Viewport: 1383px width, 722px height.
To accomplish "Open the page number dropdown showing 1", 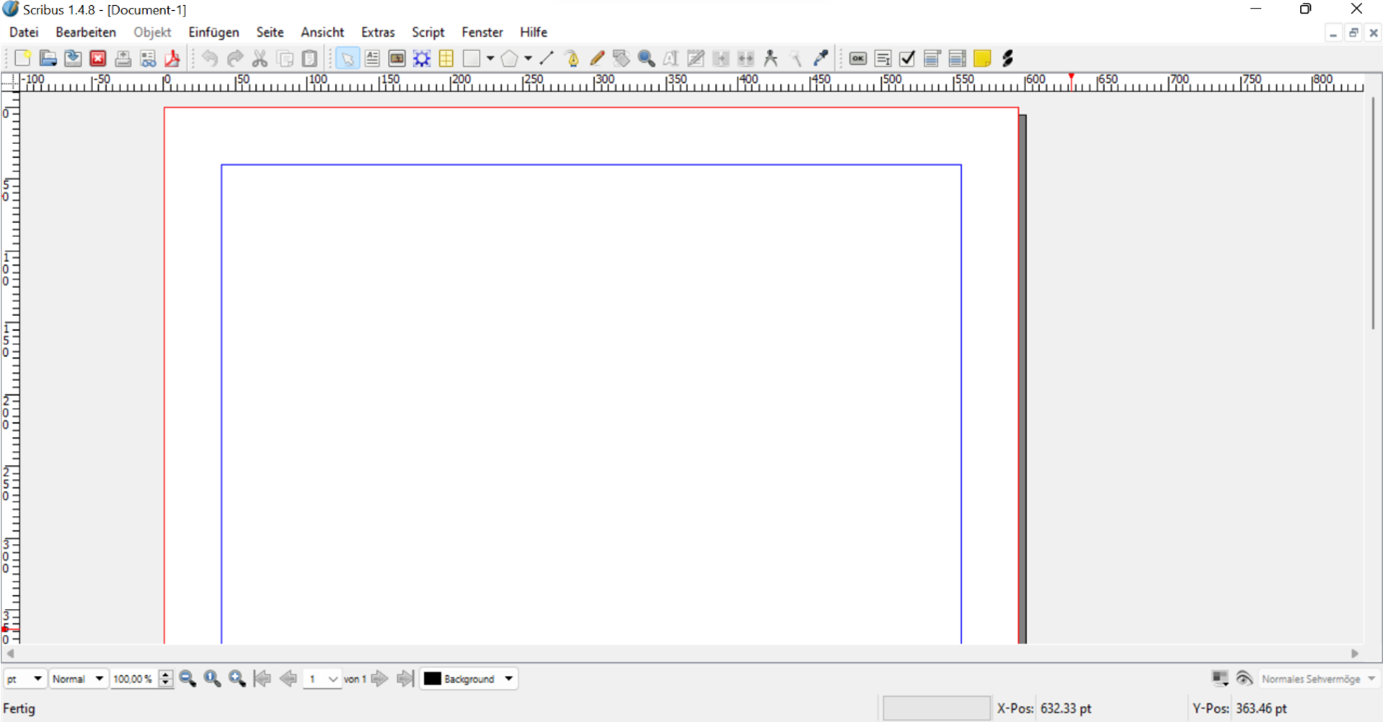I will pos(322,679).
